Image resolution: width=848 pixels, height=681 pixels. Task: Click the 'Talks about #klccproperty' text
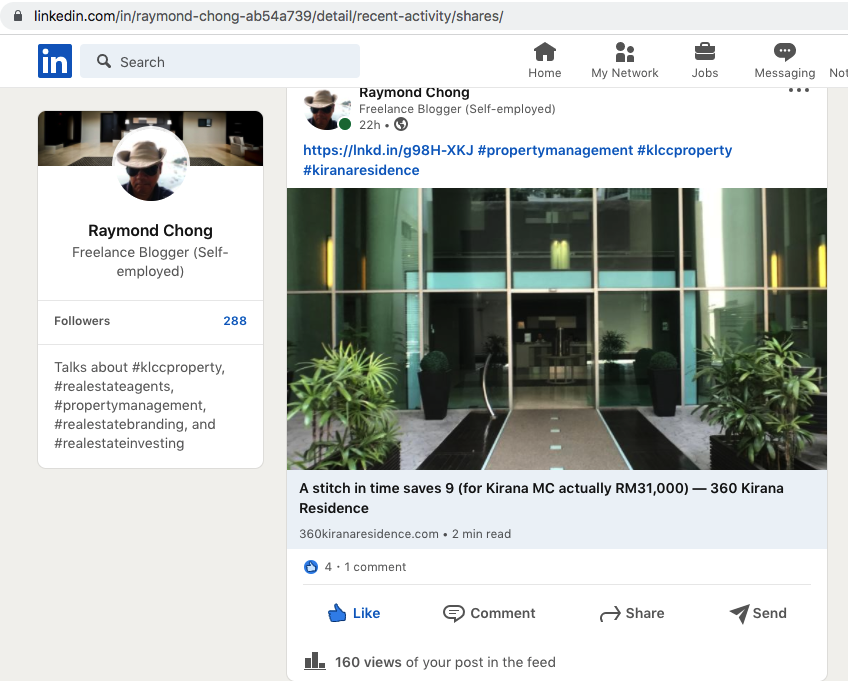(x=140, y=405)
